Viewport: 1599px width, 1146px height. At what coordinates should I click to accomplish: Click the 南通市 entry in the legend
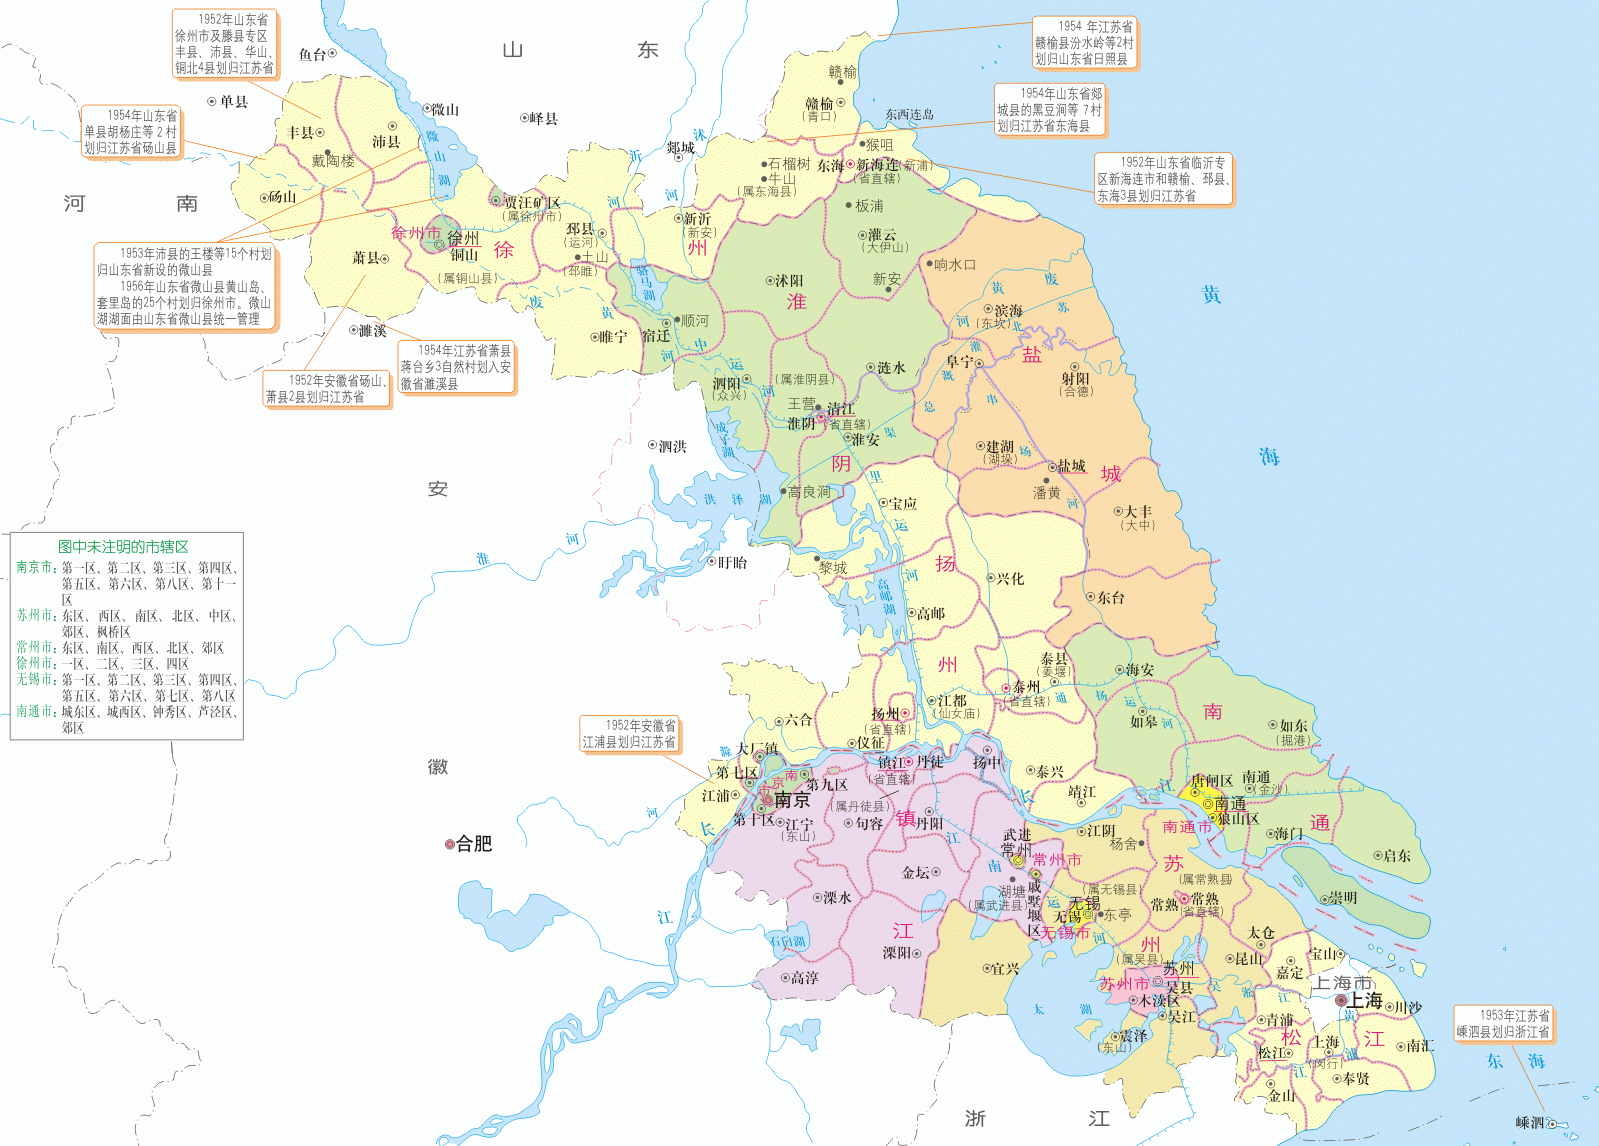(x=34, y=711)
